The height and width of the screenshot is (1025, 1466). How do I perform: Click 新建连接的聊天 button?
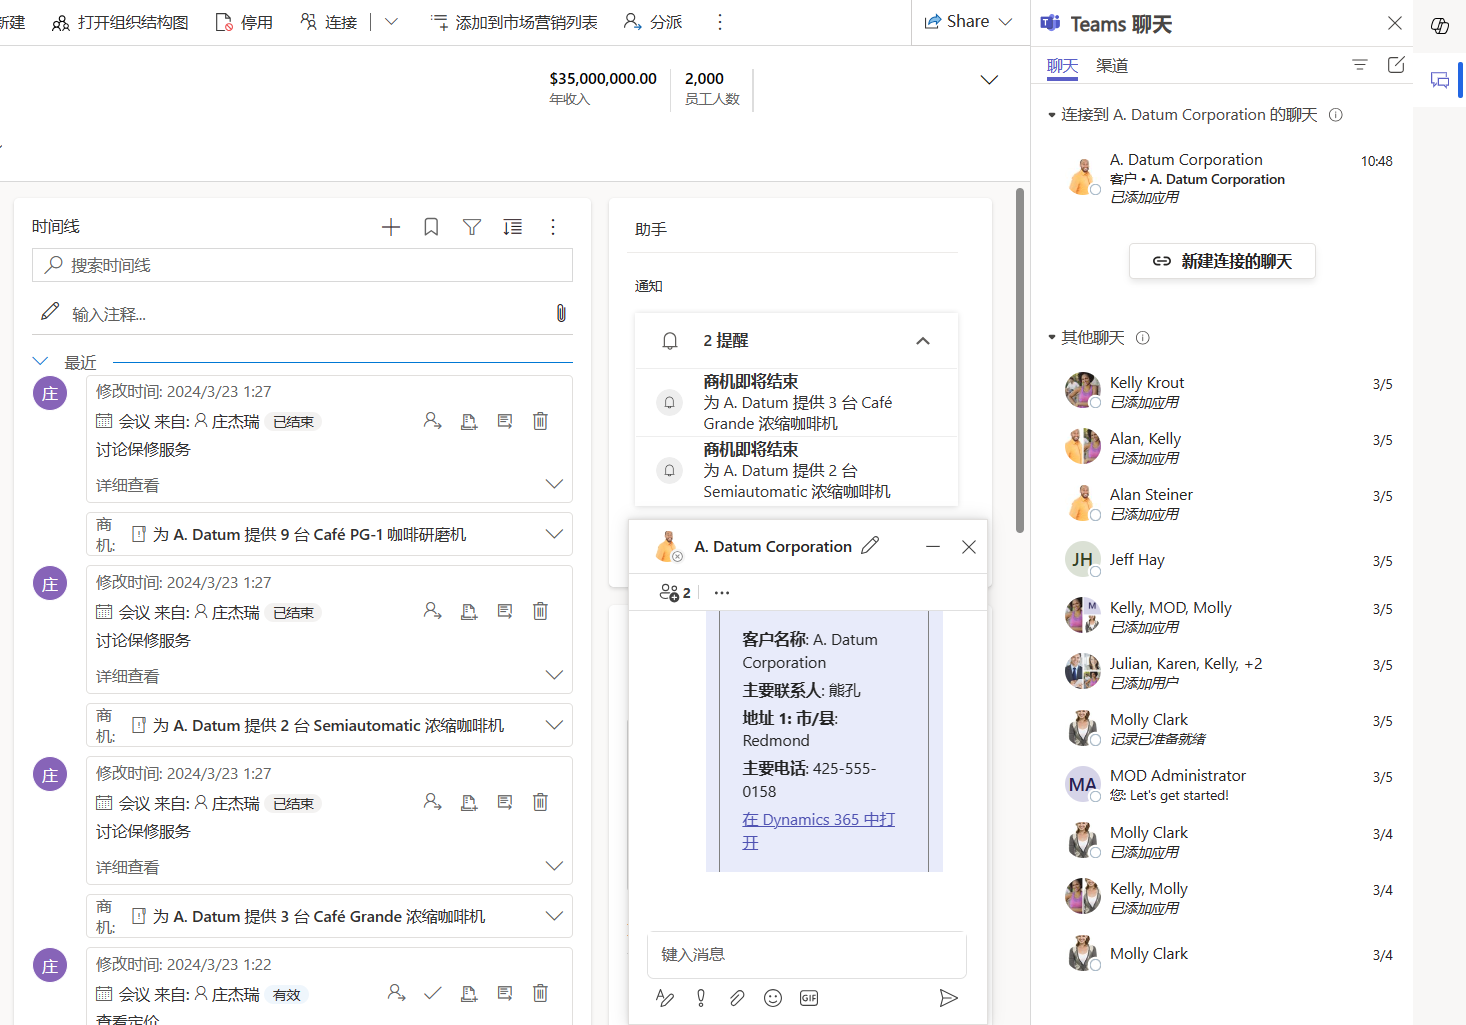tap(1222, 261)
